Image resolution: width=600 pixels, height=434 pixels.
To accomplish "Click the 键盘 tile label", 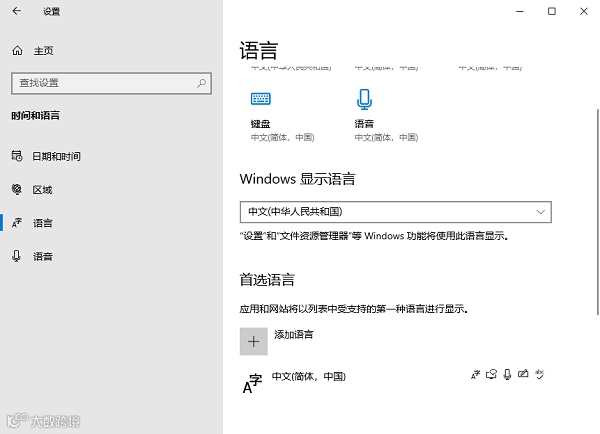I will [261, 124].
